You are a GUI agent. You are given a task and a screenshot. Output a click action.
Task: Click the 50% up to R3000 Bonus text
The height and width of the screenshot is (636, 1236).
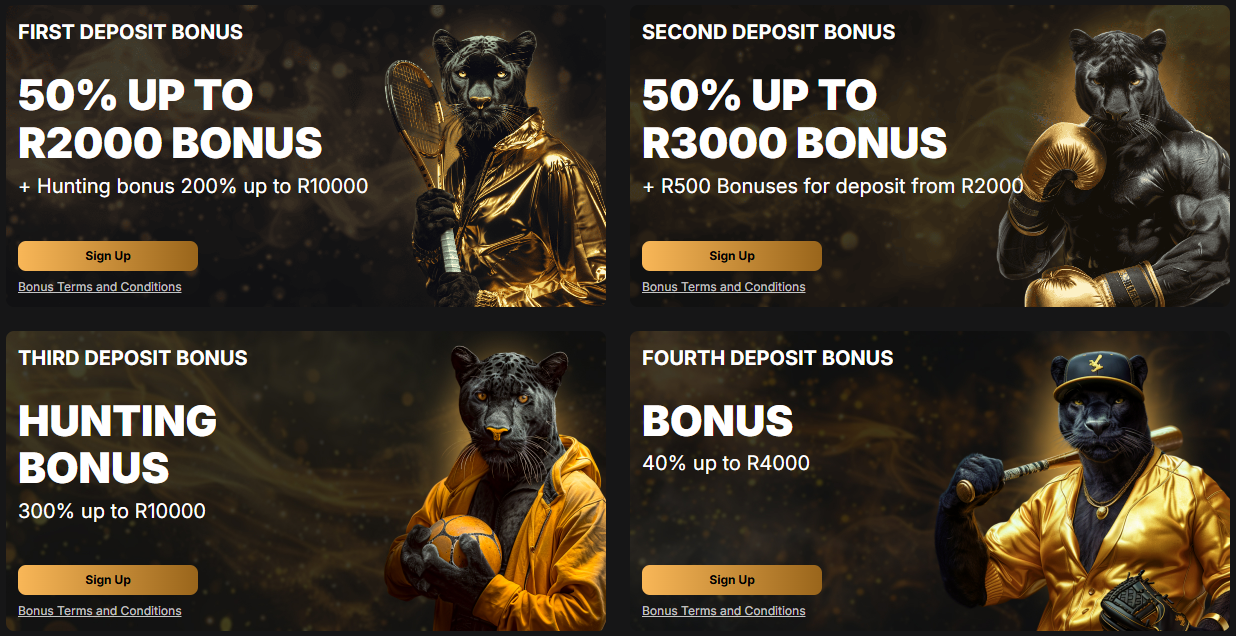click(x=794, y=119)
